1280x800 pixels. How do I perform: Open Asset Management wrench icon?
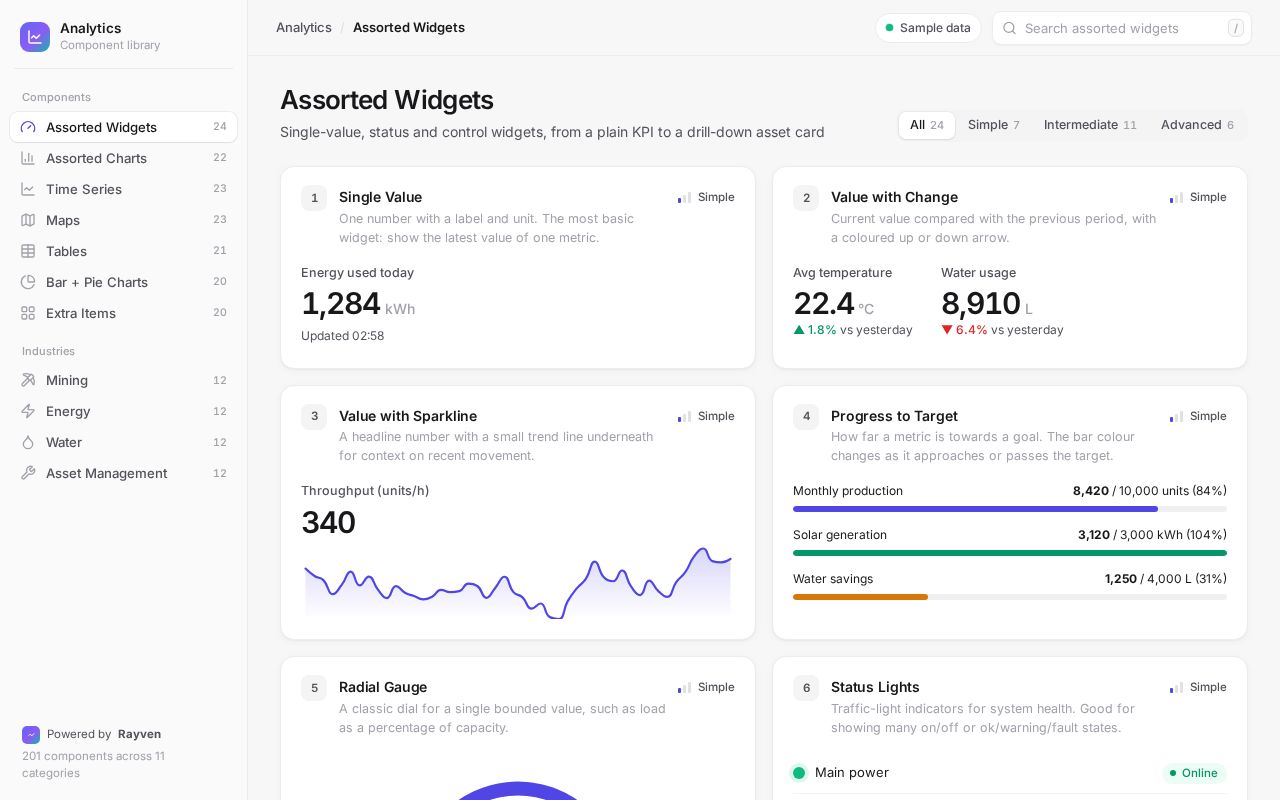coord(28,473)
